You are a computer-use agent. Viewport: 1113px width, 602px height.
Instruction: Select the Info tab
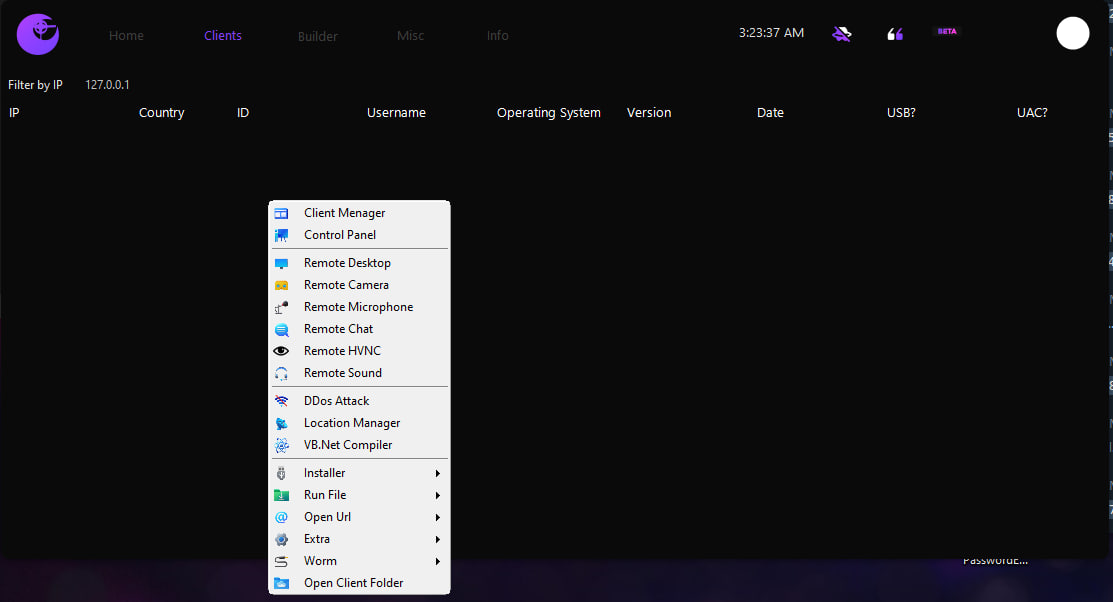tap(498, 36)
